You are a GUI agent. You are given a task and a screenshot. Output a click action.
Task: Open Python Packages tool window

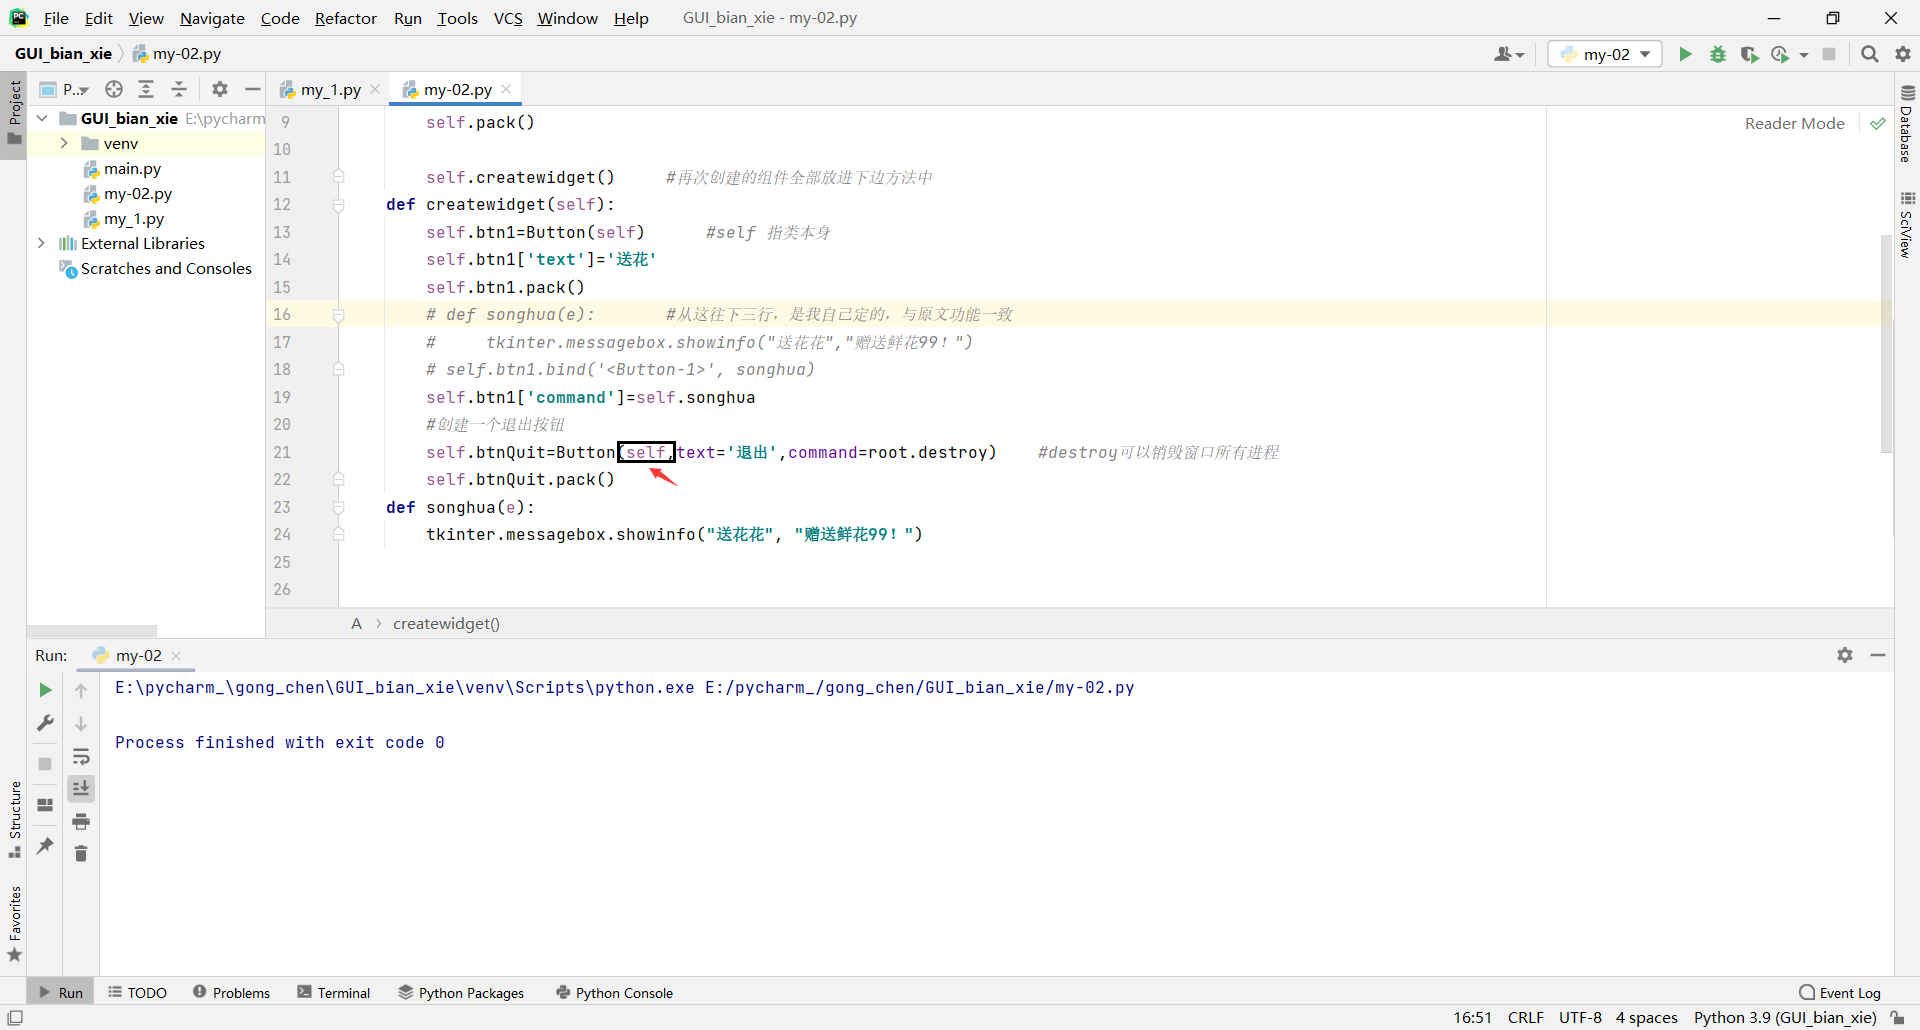(x=461, y=992)
